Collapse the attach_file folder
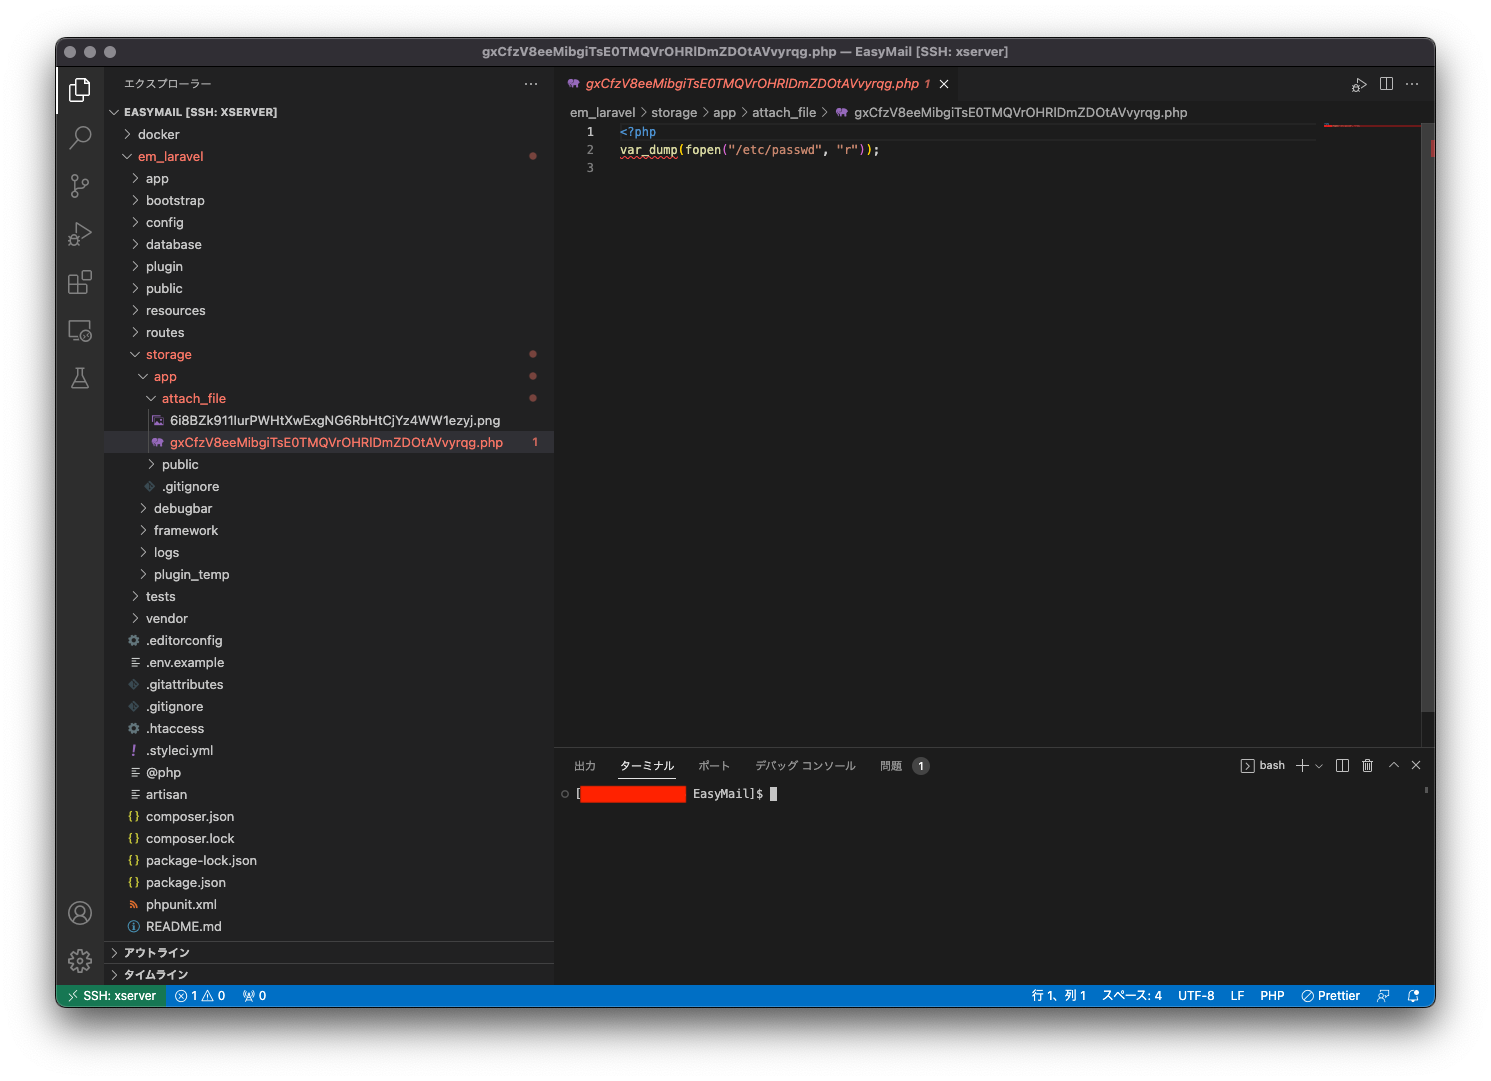Viewport: 1491px width, 1081px height. (193, 399)
